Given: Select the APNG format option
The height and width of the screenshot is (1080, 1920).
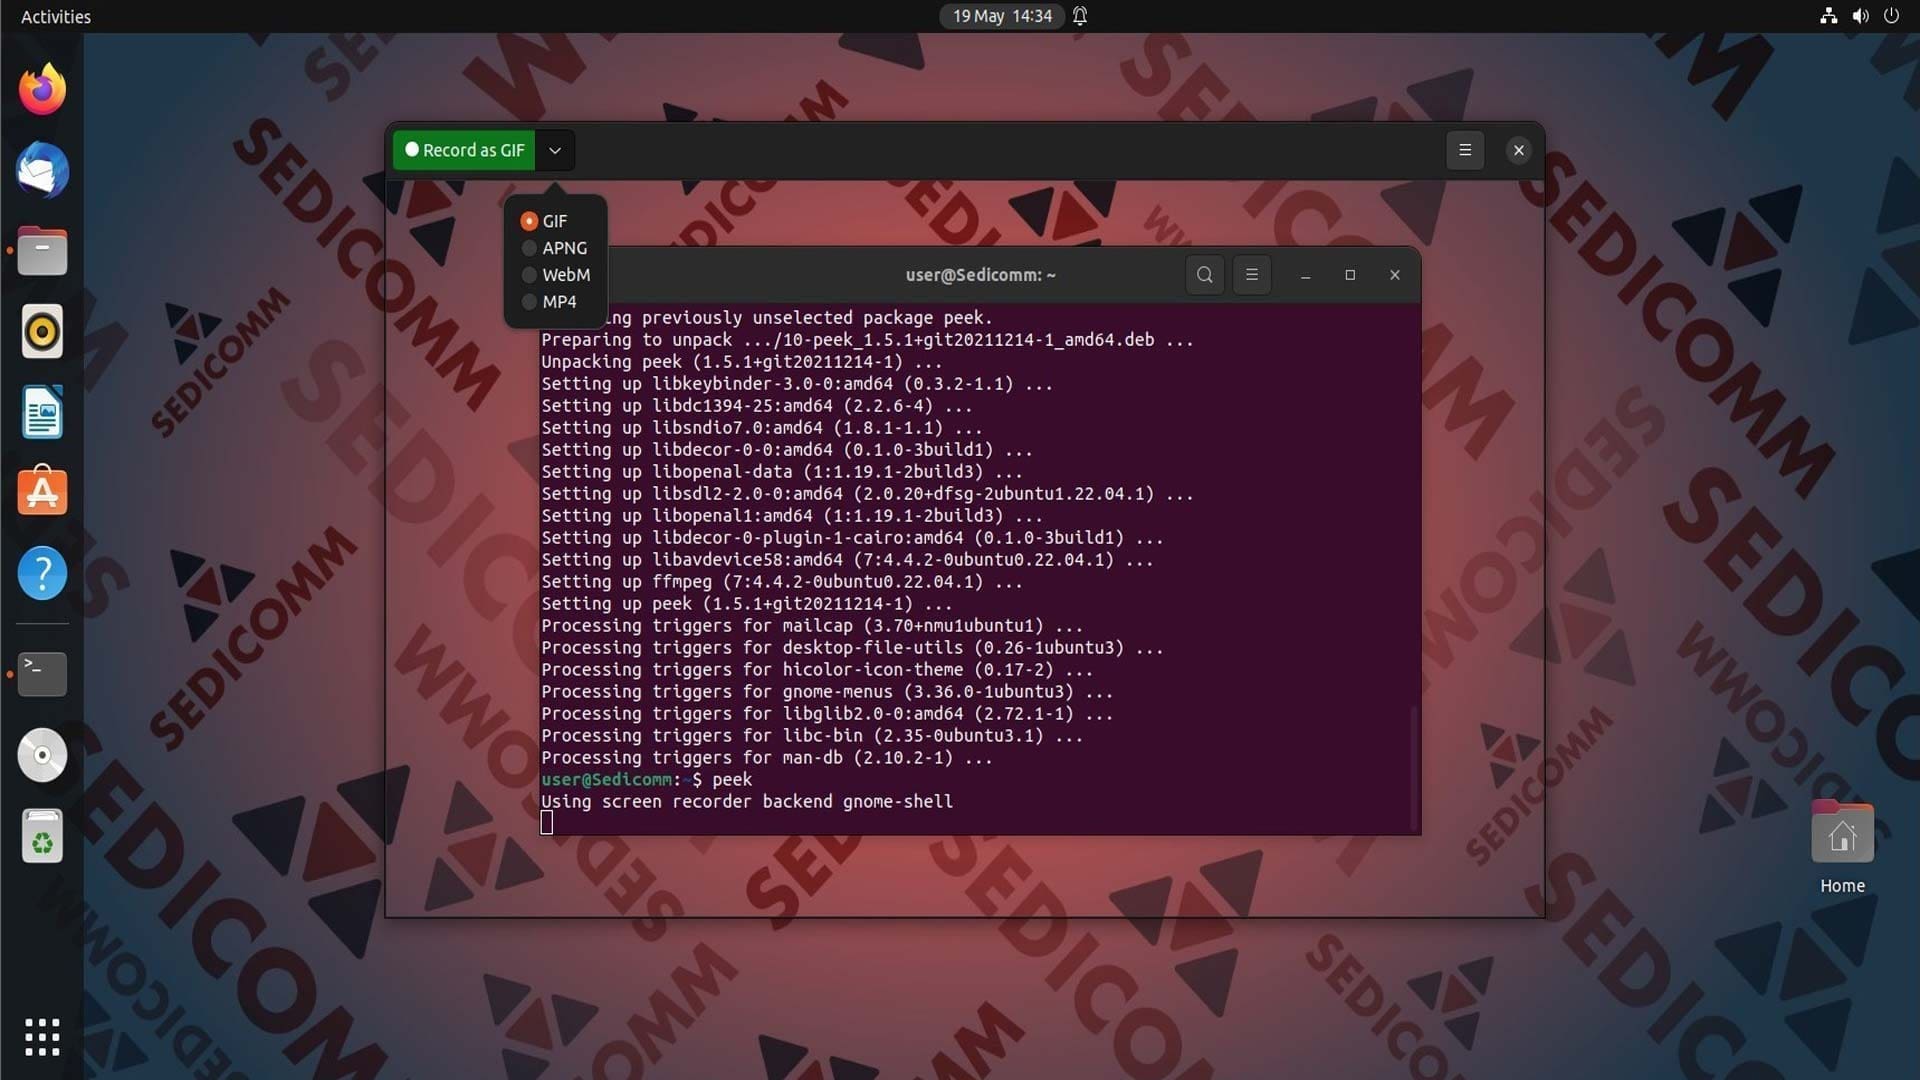Looking at the screenshot, I should (x=554, y=248).
